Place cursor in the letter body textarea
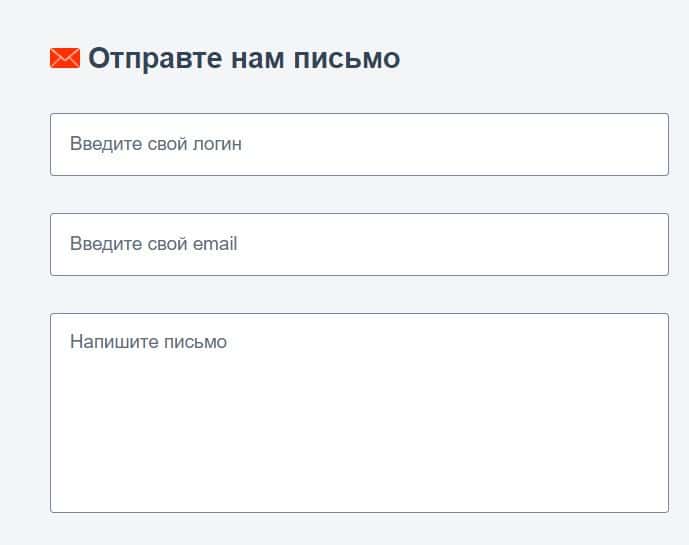689x545 pixels. point(359,412)
